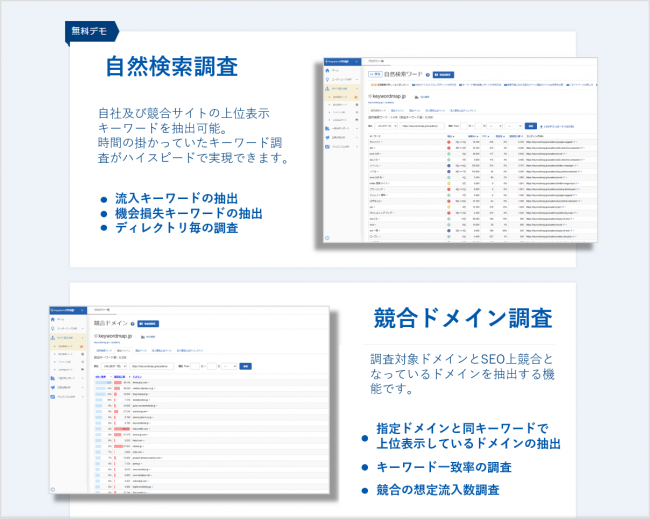Image resolution: width=650 pixels, height=519 pixels.
Task: Click the 自然検索調査 heading
Action: pos(172,67)
